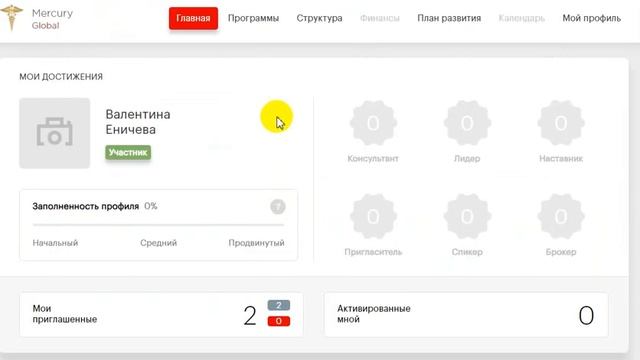The width and height of the screenshot is (640, 360).
Task: Click the Спикер achievement badge
Action: pyautogui.click(x=467, y=216)
